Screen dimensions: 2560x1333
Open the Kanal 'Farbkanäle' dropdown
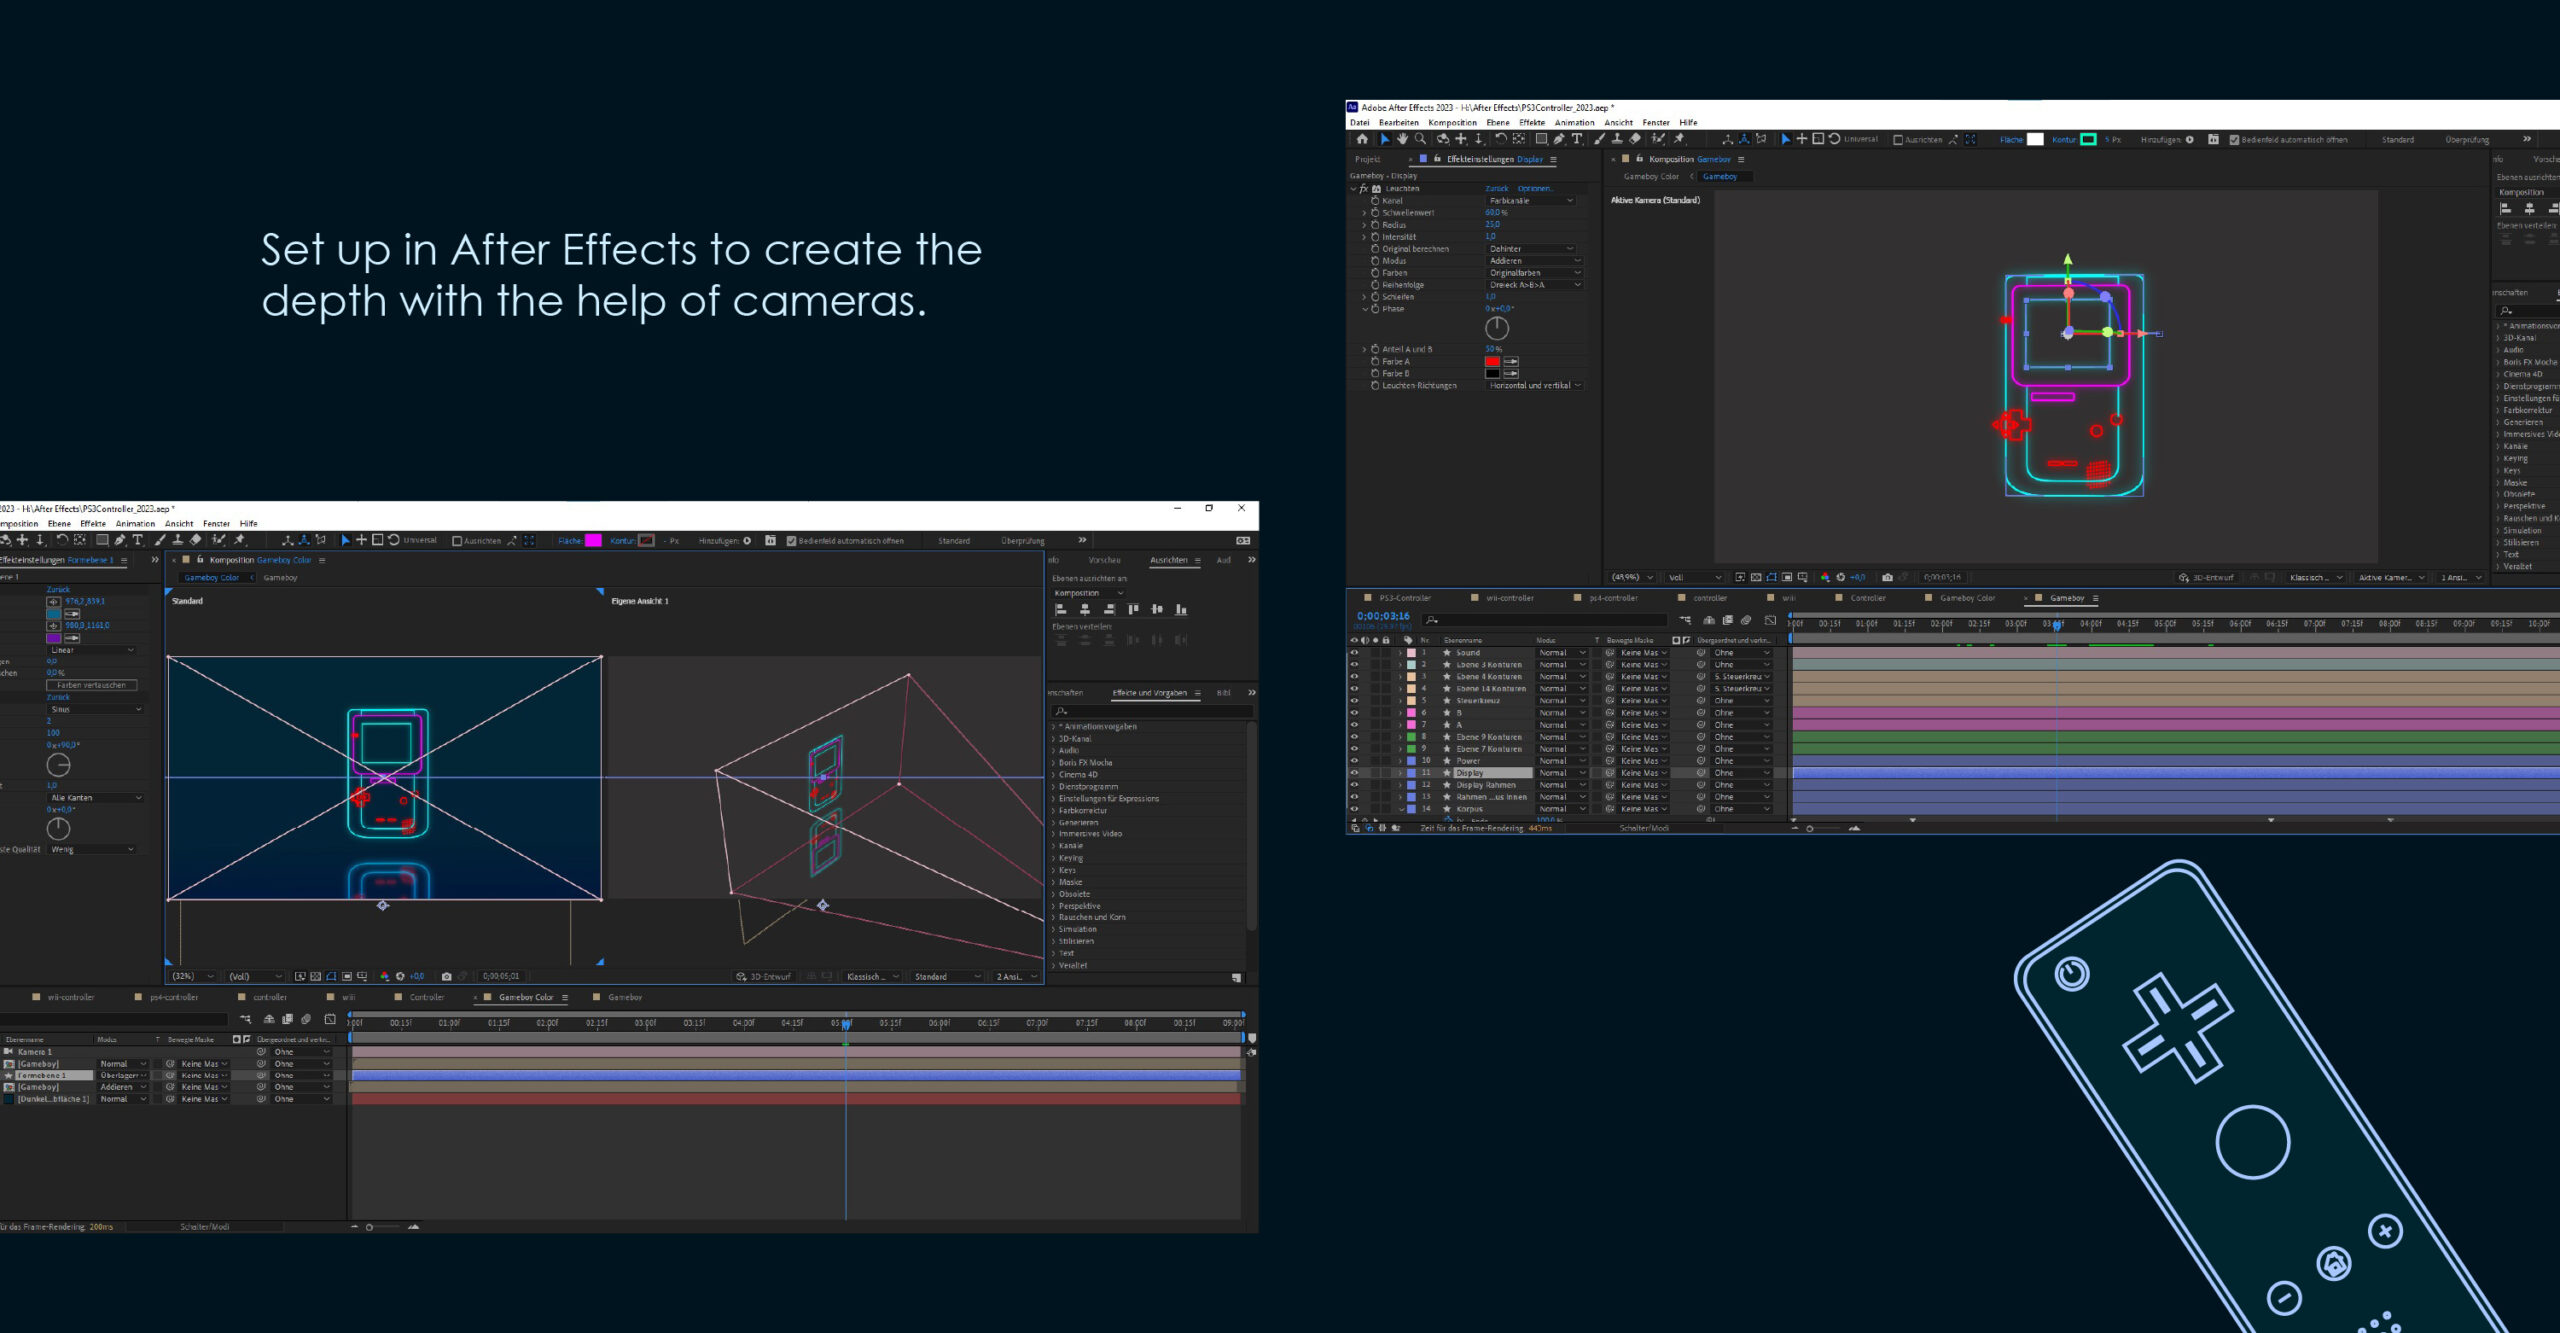1531,201
